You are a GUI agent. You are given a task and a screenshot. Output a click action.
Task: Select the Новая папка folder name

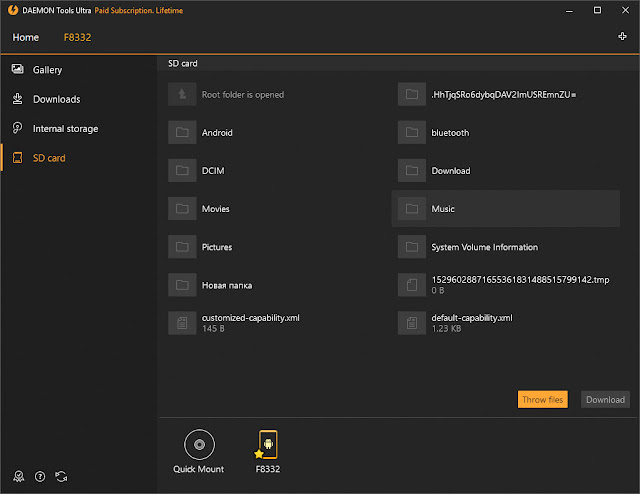227,285
